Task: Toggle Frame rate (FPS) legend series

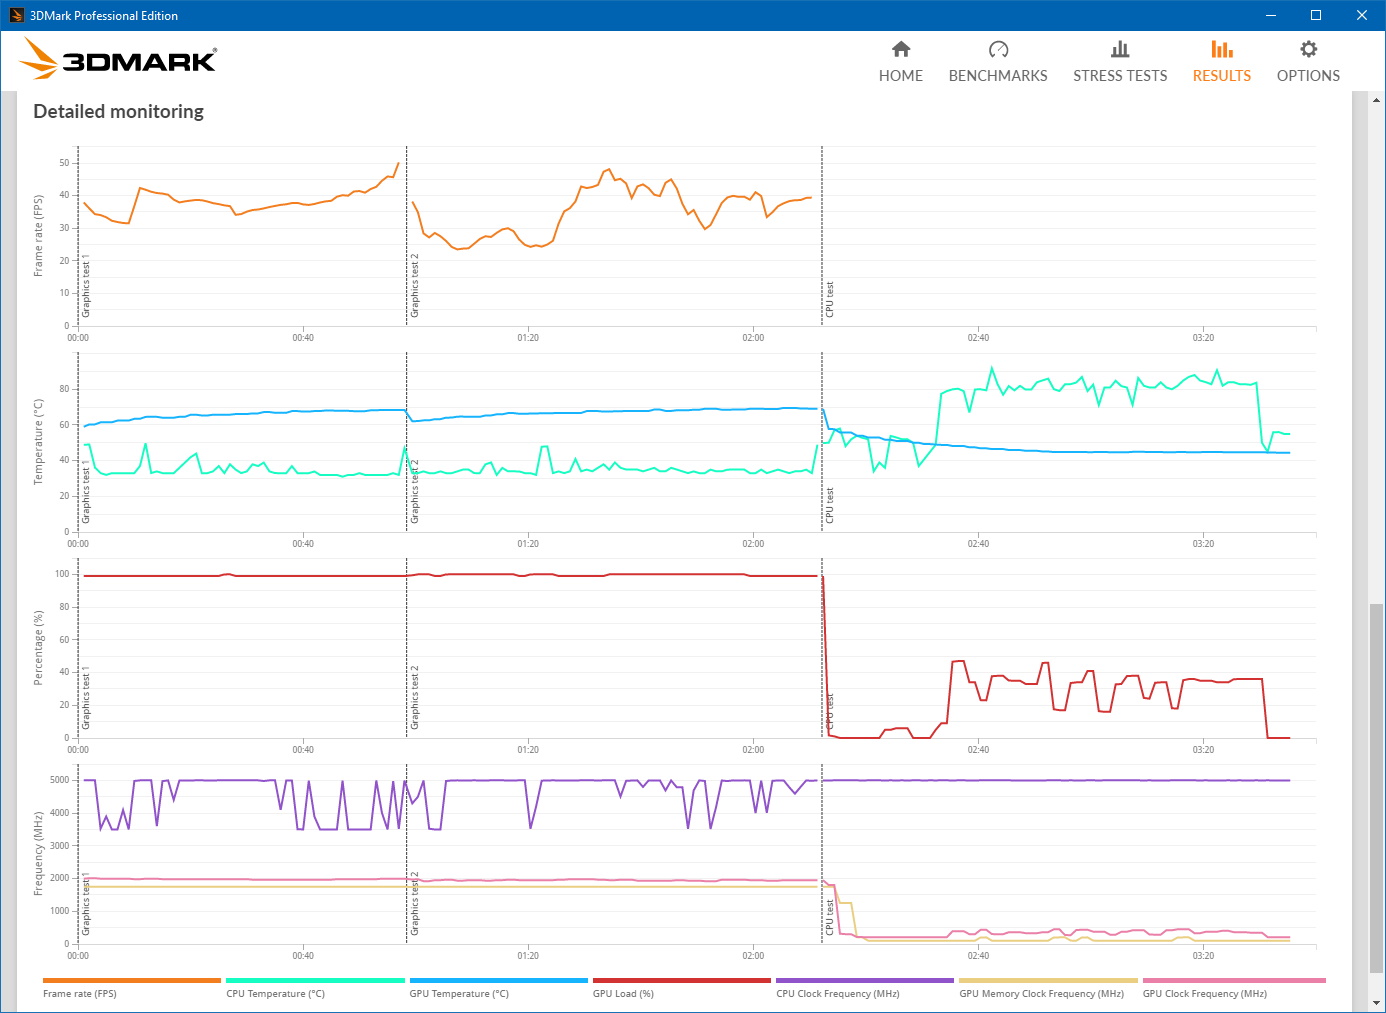Action: coord(80,993)
